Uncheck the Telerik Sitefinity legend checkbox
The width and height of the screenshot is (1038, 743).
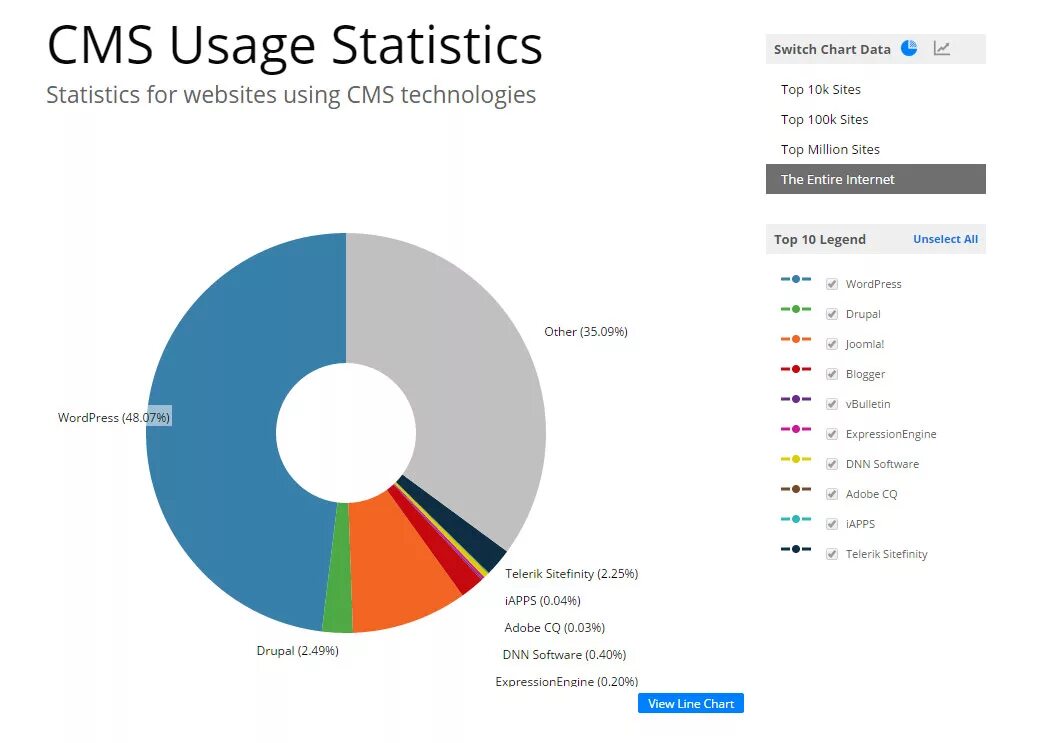[x=831, y=554]
